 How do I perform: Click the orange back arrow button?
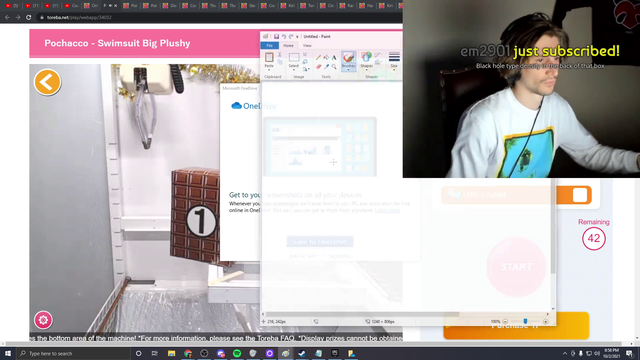(x=47, y=82)
